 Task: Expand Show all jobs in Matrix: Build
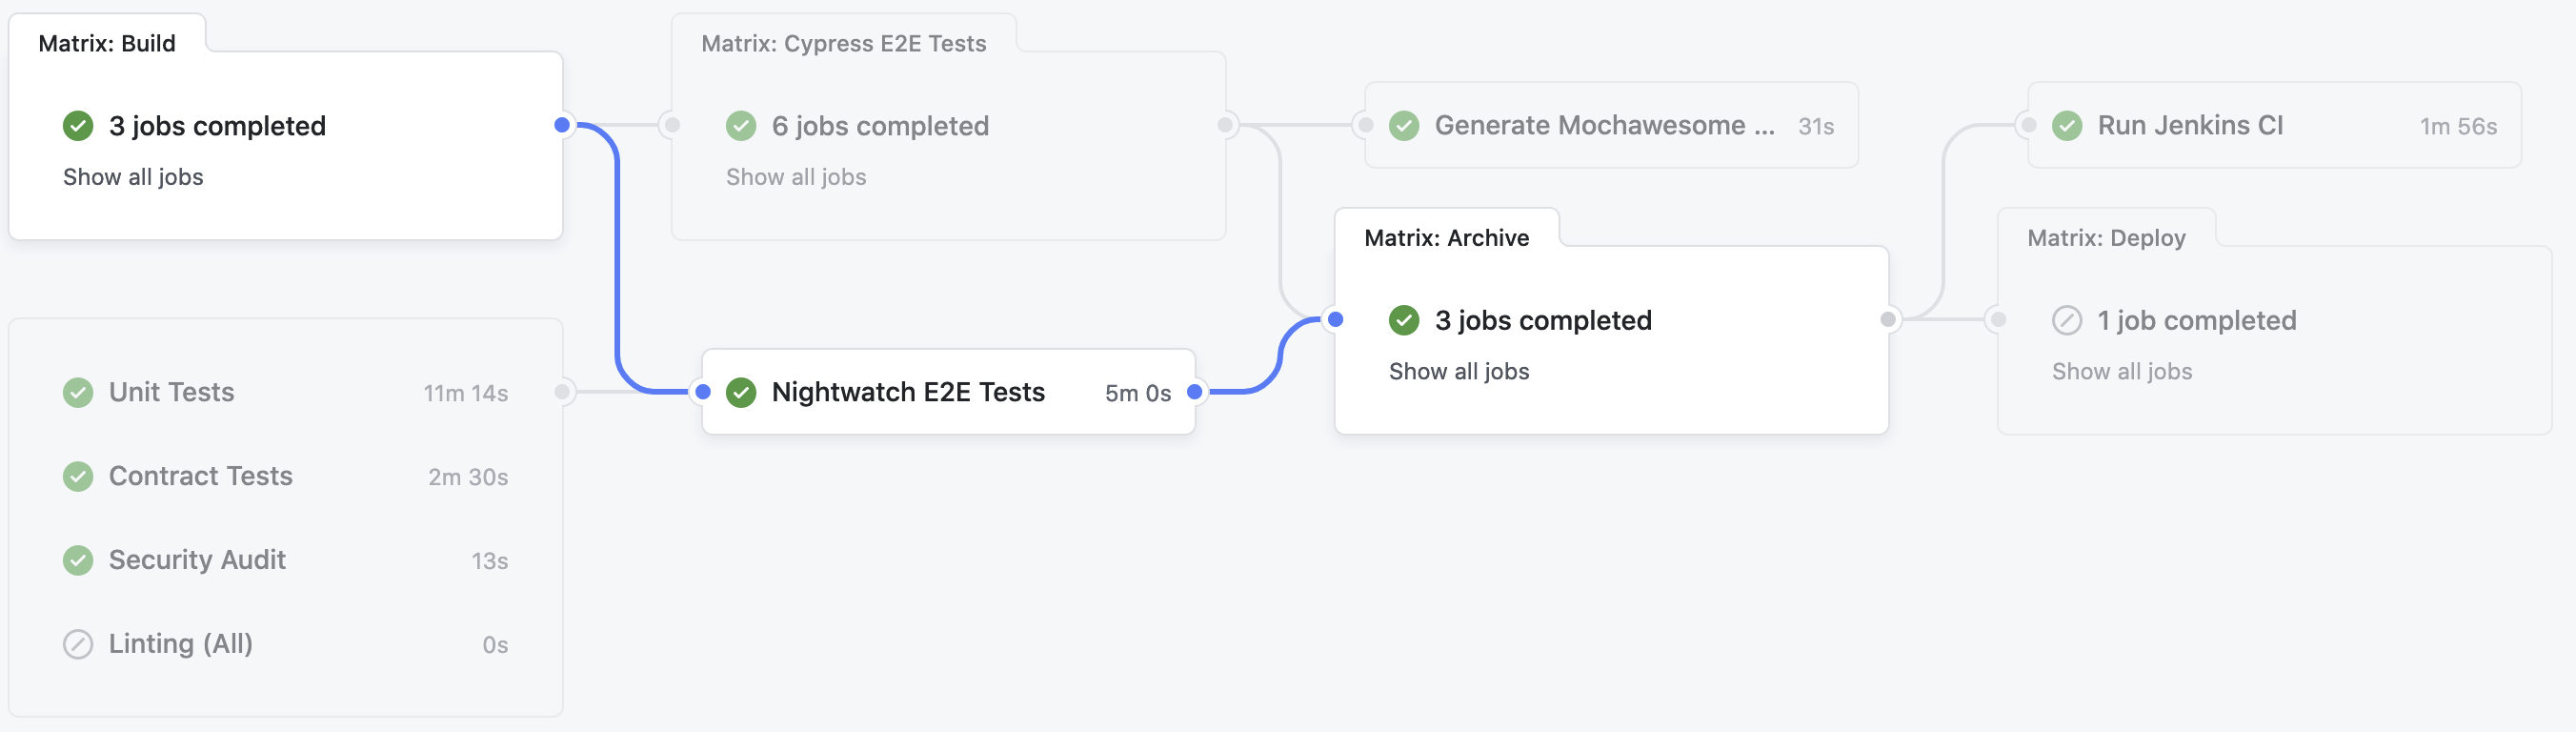[133, 177]
